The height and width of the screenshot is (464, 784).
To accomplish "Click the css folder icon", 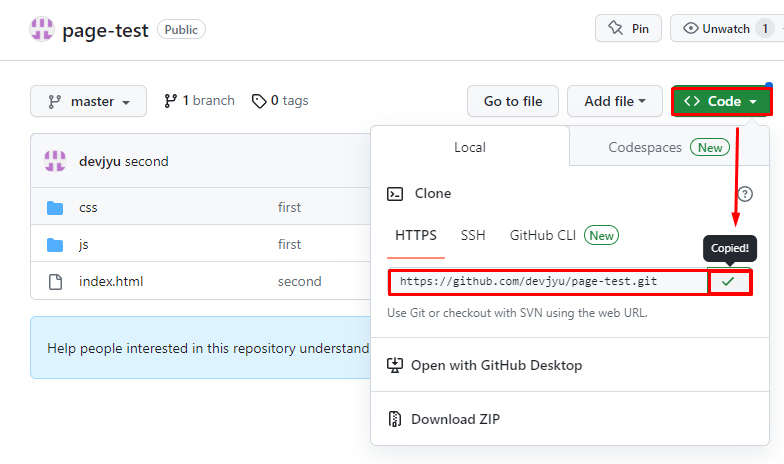I will tap(55, 208).
